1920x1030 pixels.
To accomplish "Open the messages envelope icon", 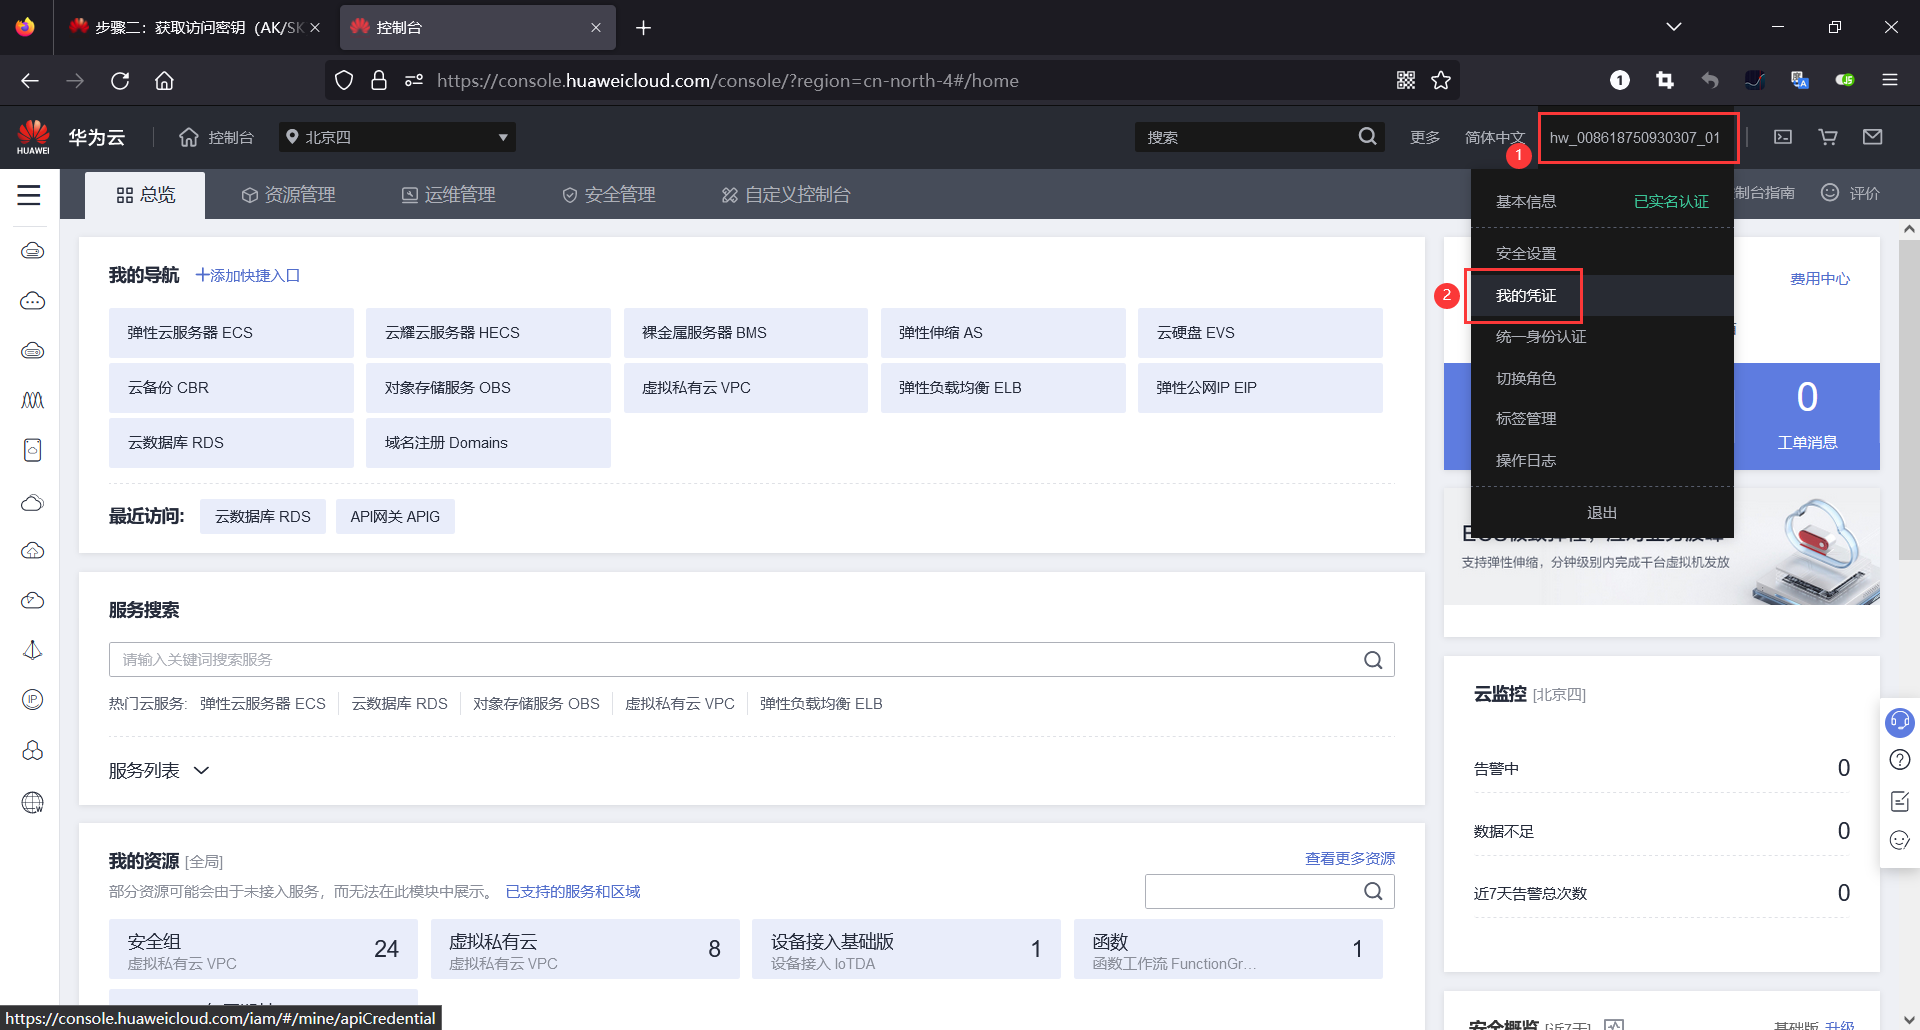I will 1873,137.
